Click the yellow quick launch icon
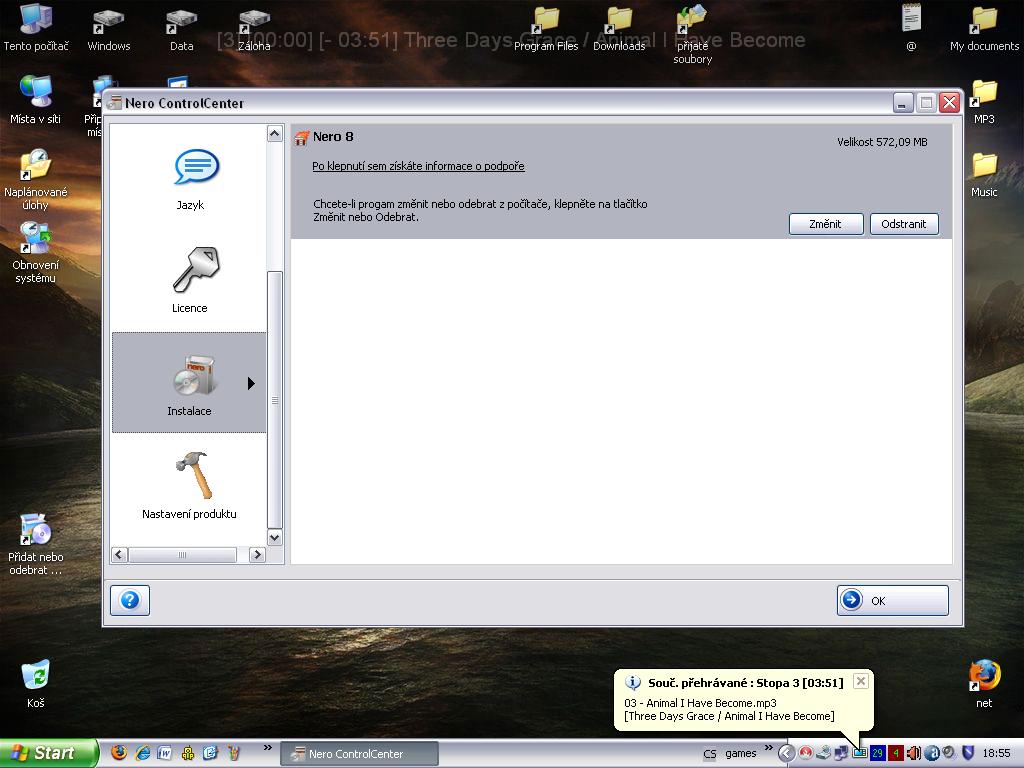The height and width of the screenshot is (768, 1024). pos(187,753)
